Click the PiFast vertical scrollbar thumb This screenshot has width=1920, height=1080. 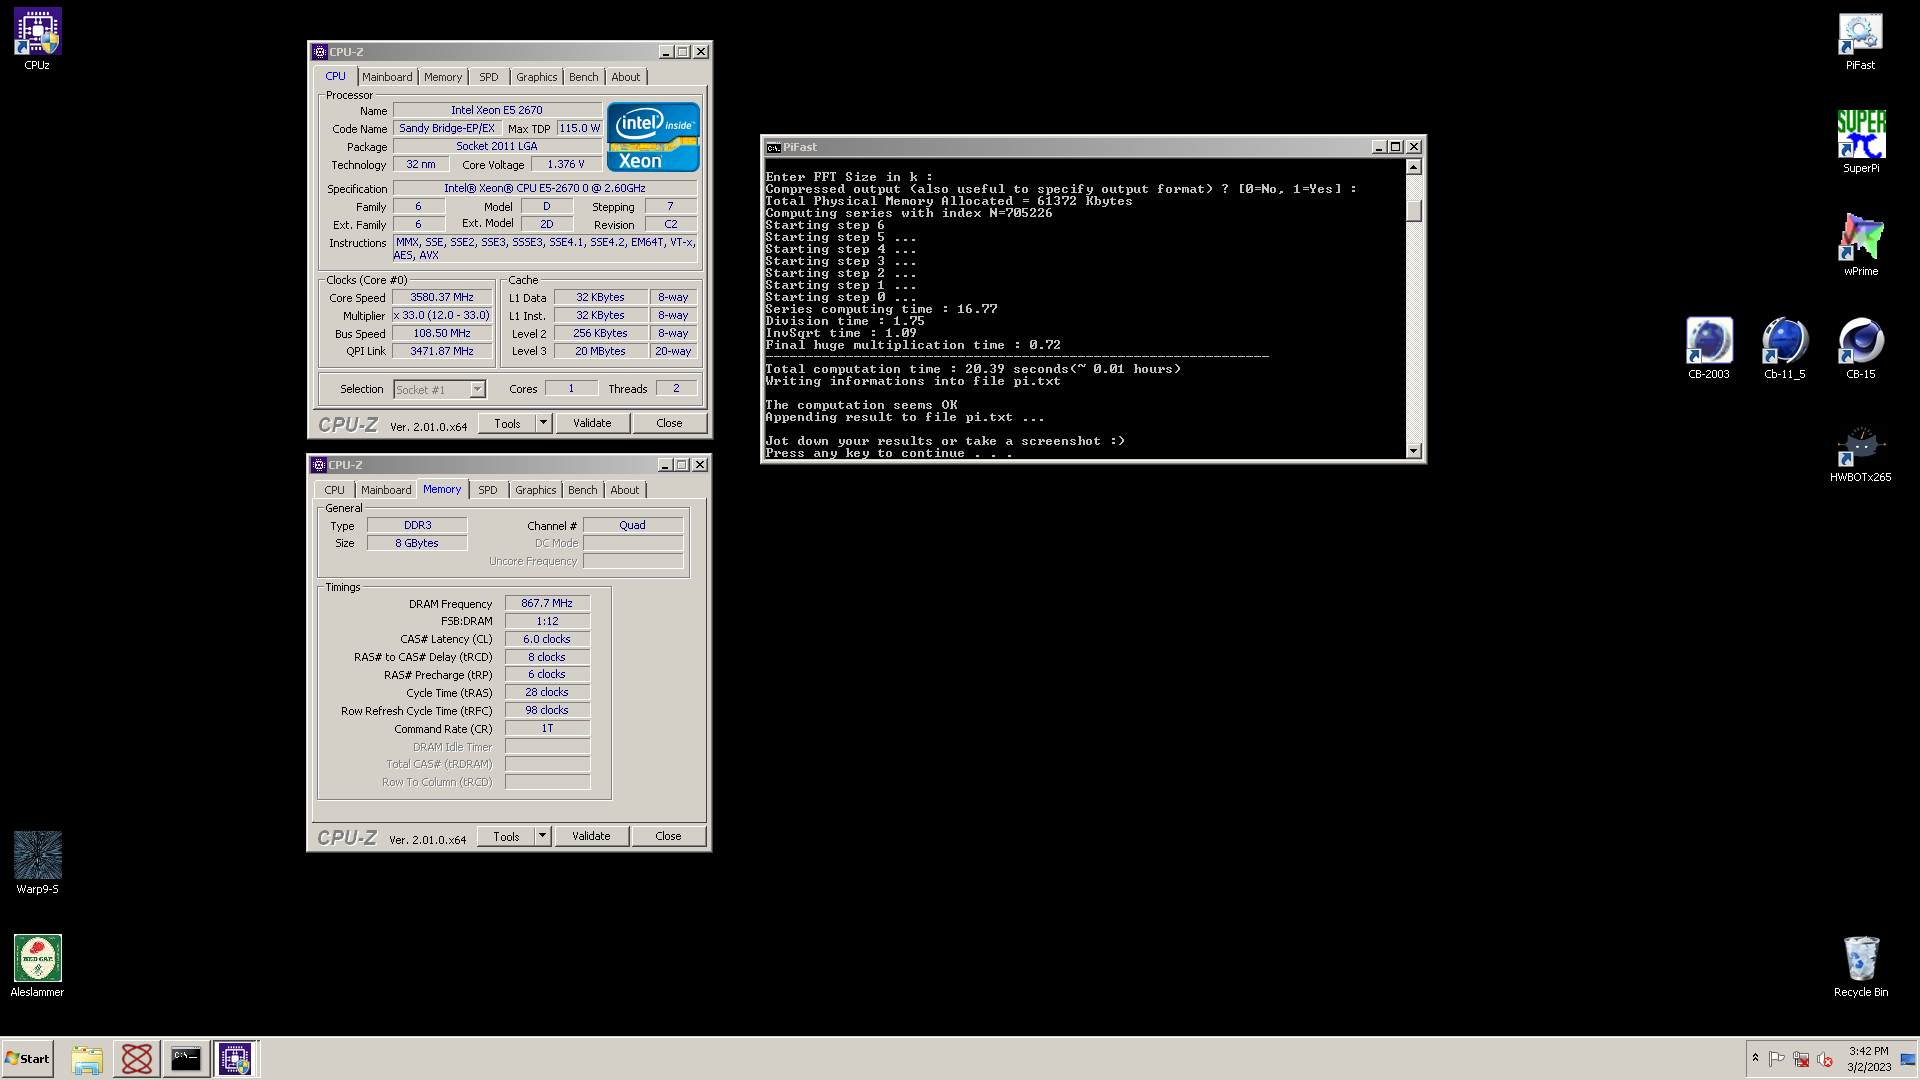(x=1413, y=210)
